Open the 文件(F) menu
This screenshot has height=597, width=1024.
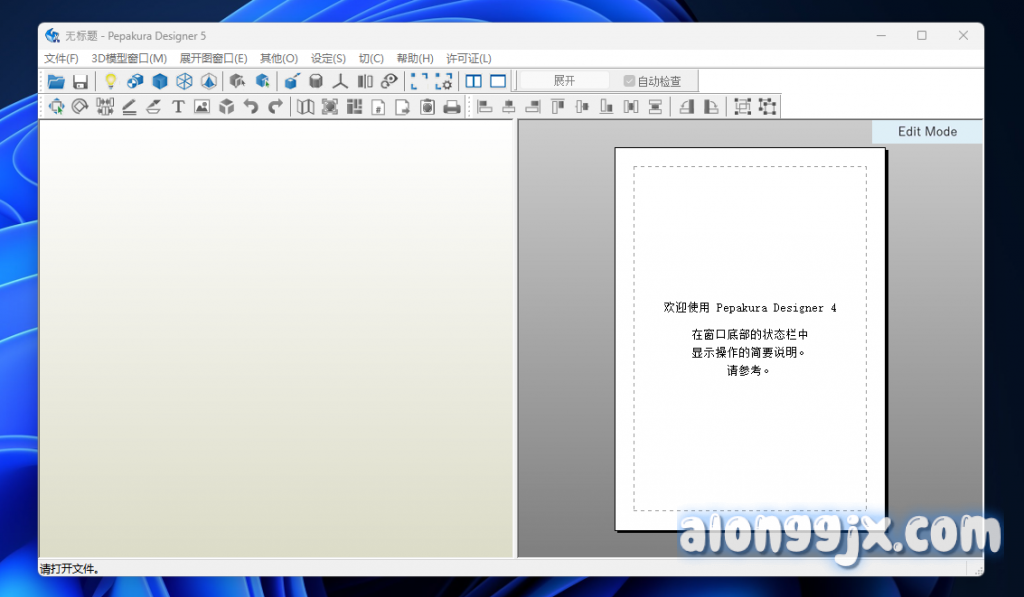[61, 59]
